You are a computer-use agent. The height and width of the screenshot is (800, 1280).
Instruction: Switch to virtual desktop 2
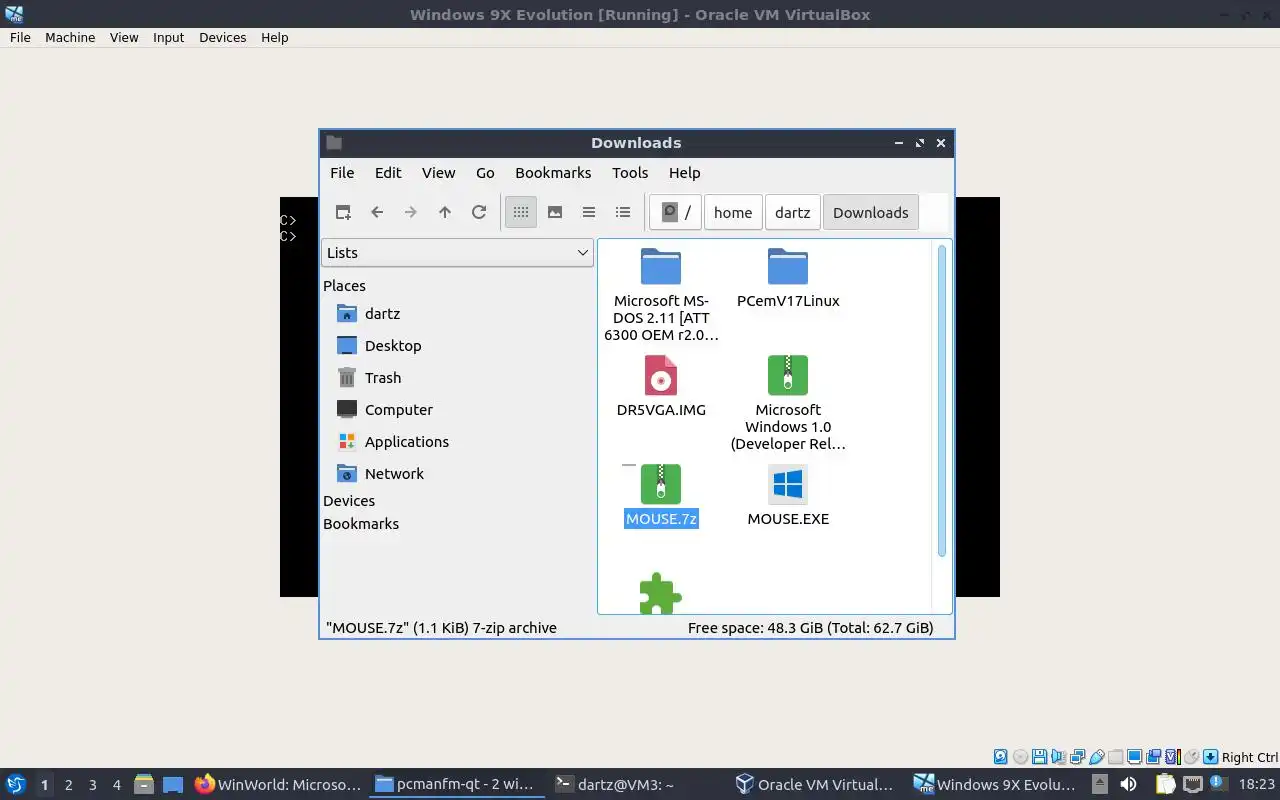pos(68,785)
